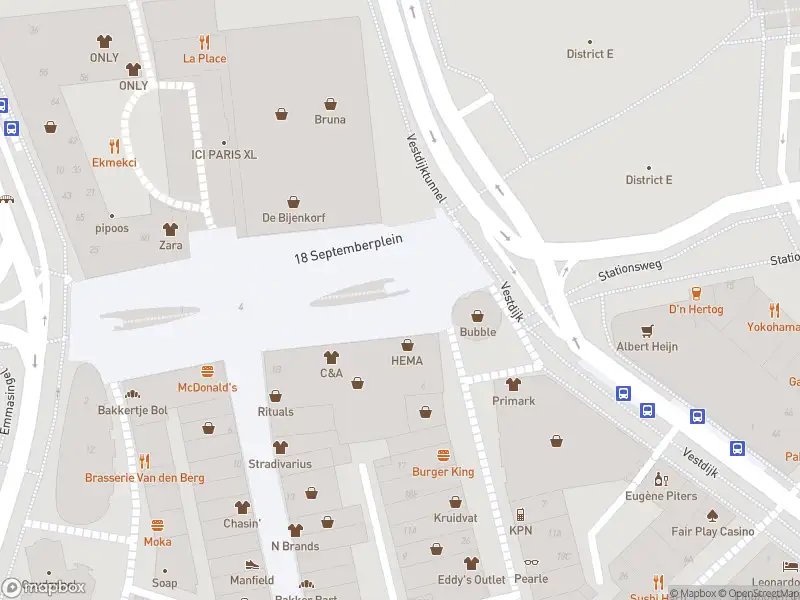The width and height of the screenshot is (800, 600).
Task: Click the Burger King burger icon
Action: pos(443,455)
